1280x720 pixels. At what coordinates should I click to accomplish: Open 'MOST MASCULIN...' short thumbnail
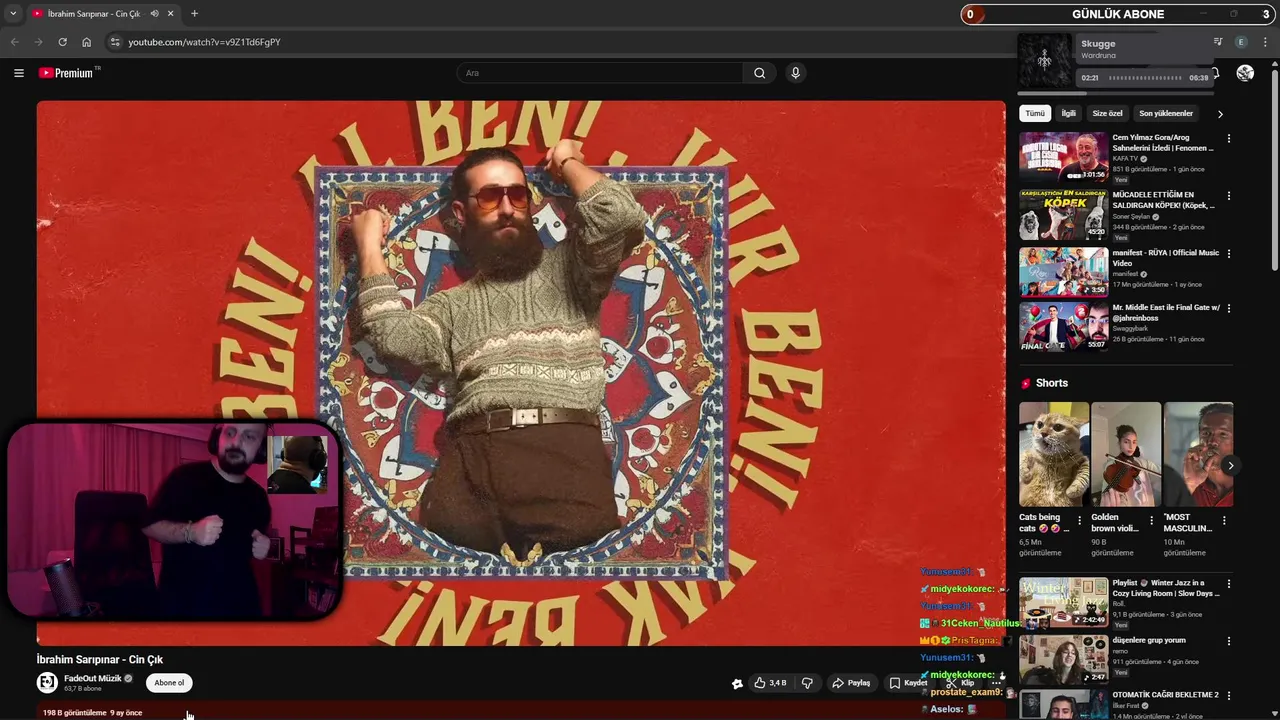click(x=1198, y=455)
